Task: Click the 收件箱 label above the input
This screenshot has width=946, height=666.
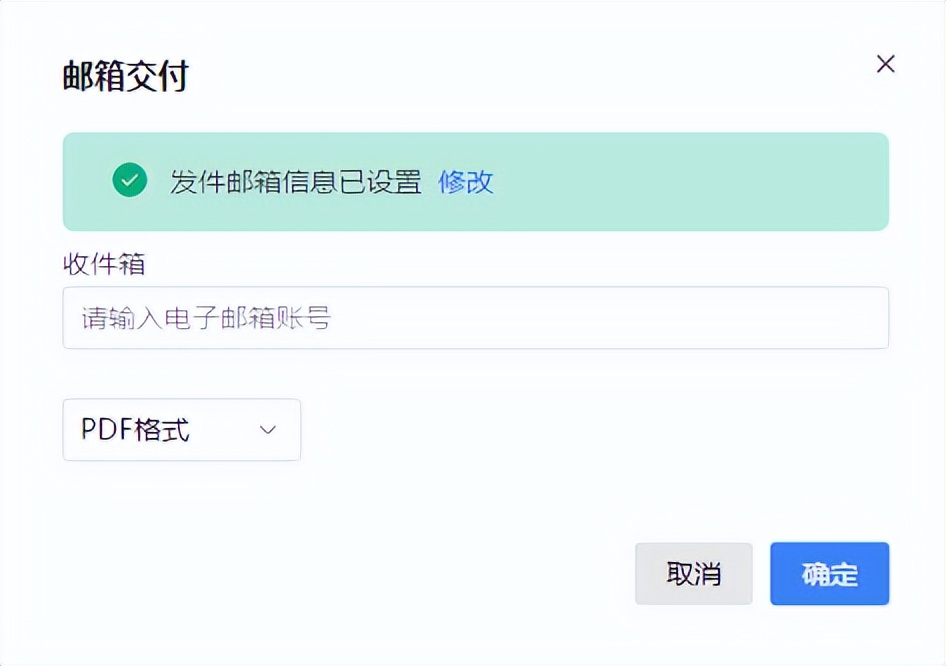Action: (103, 264)
